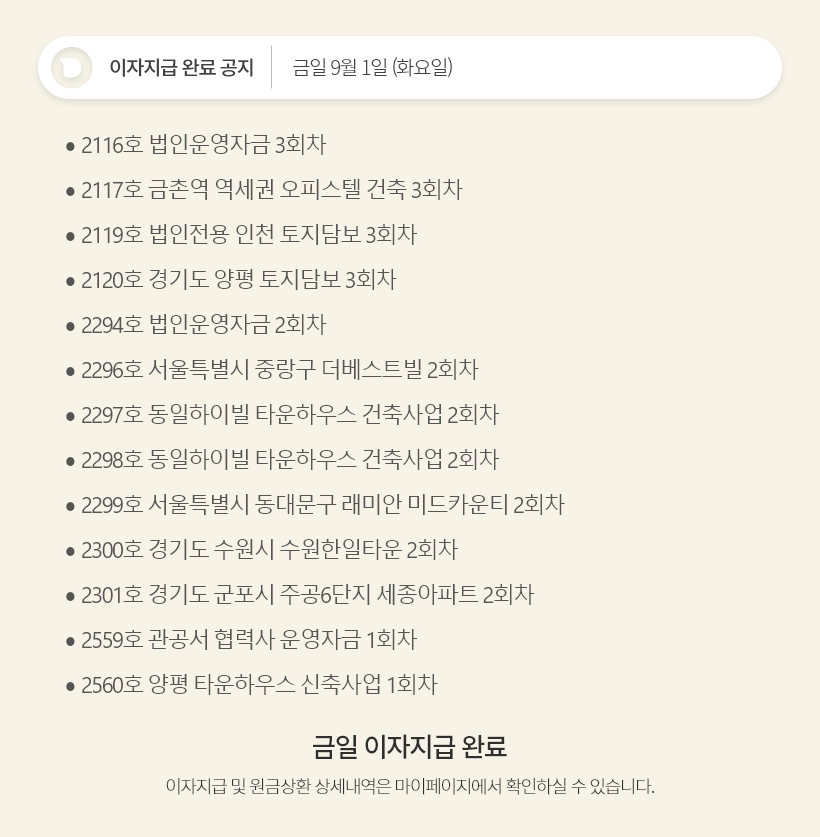Open 2296호 서울특별시 중랑구 더베스트빌 entry

[279, 370]
